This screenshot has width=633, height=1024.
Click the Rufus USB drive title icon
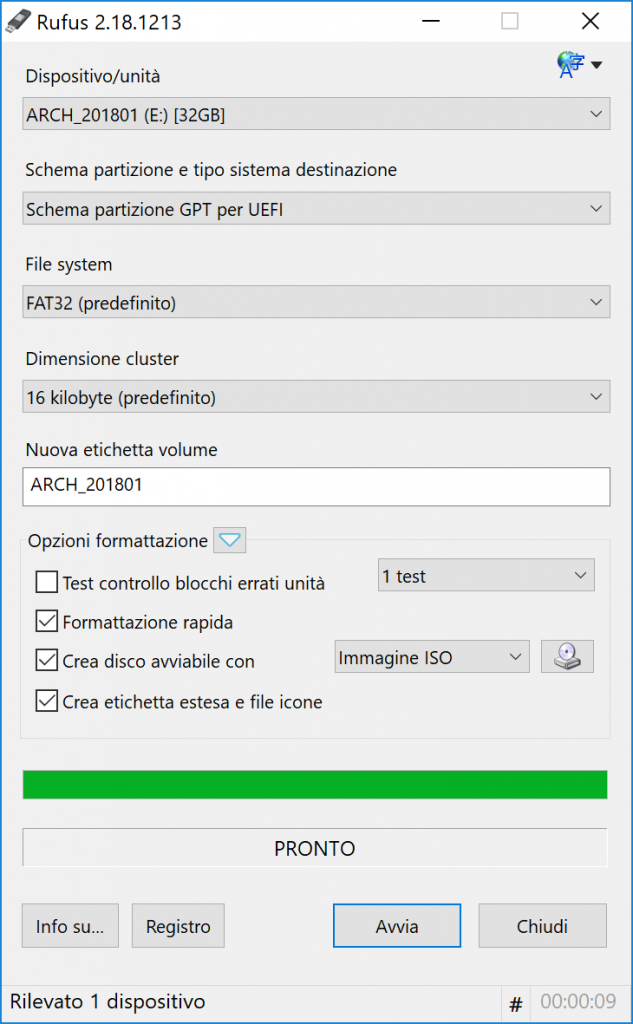[x=19, y=21]
